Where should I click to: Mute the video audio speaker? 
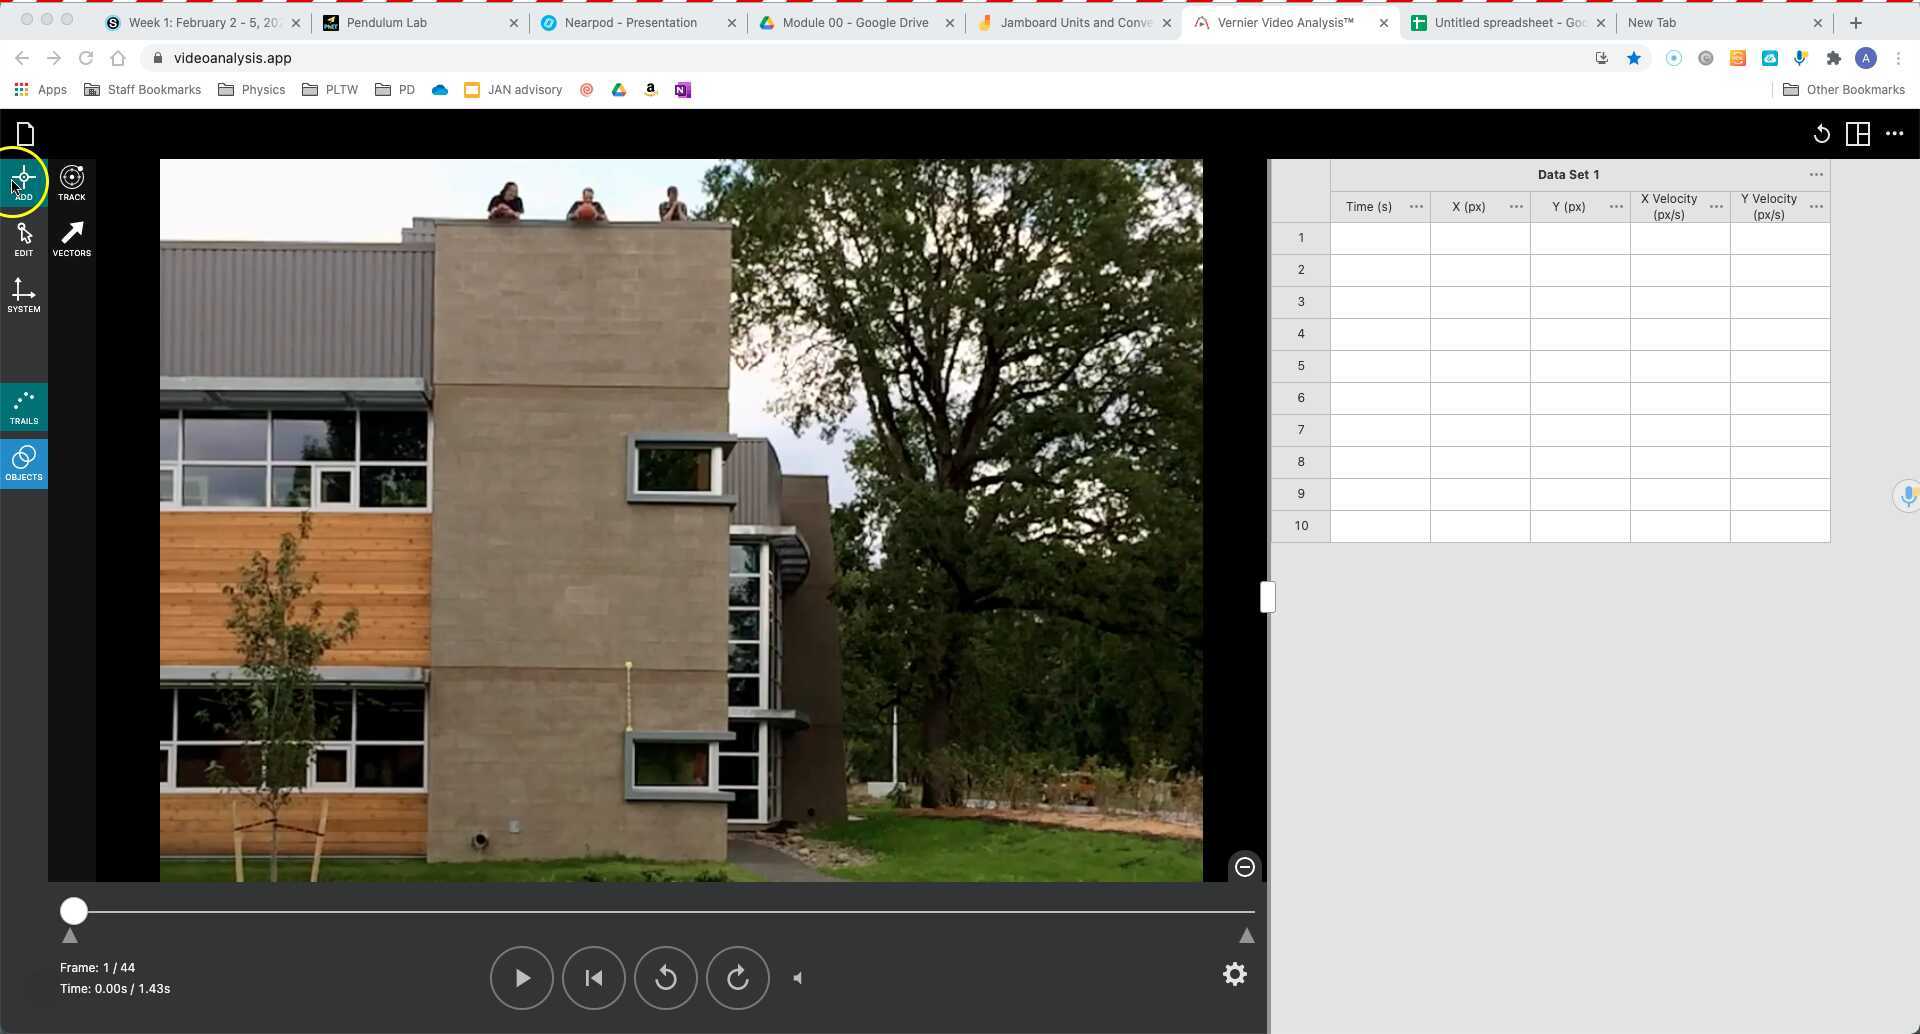point(797,978)
